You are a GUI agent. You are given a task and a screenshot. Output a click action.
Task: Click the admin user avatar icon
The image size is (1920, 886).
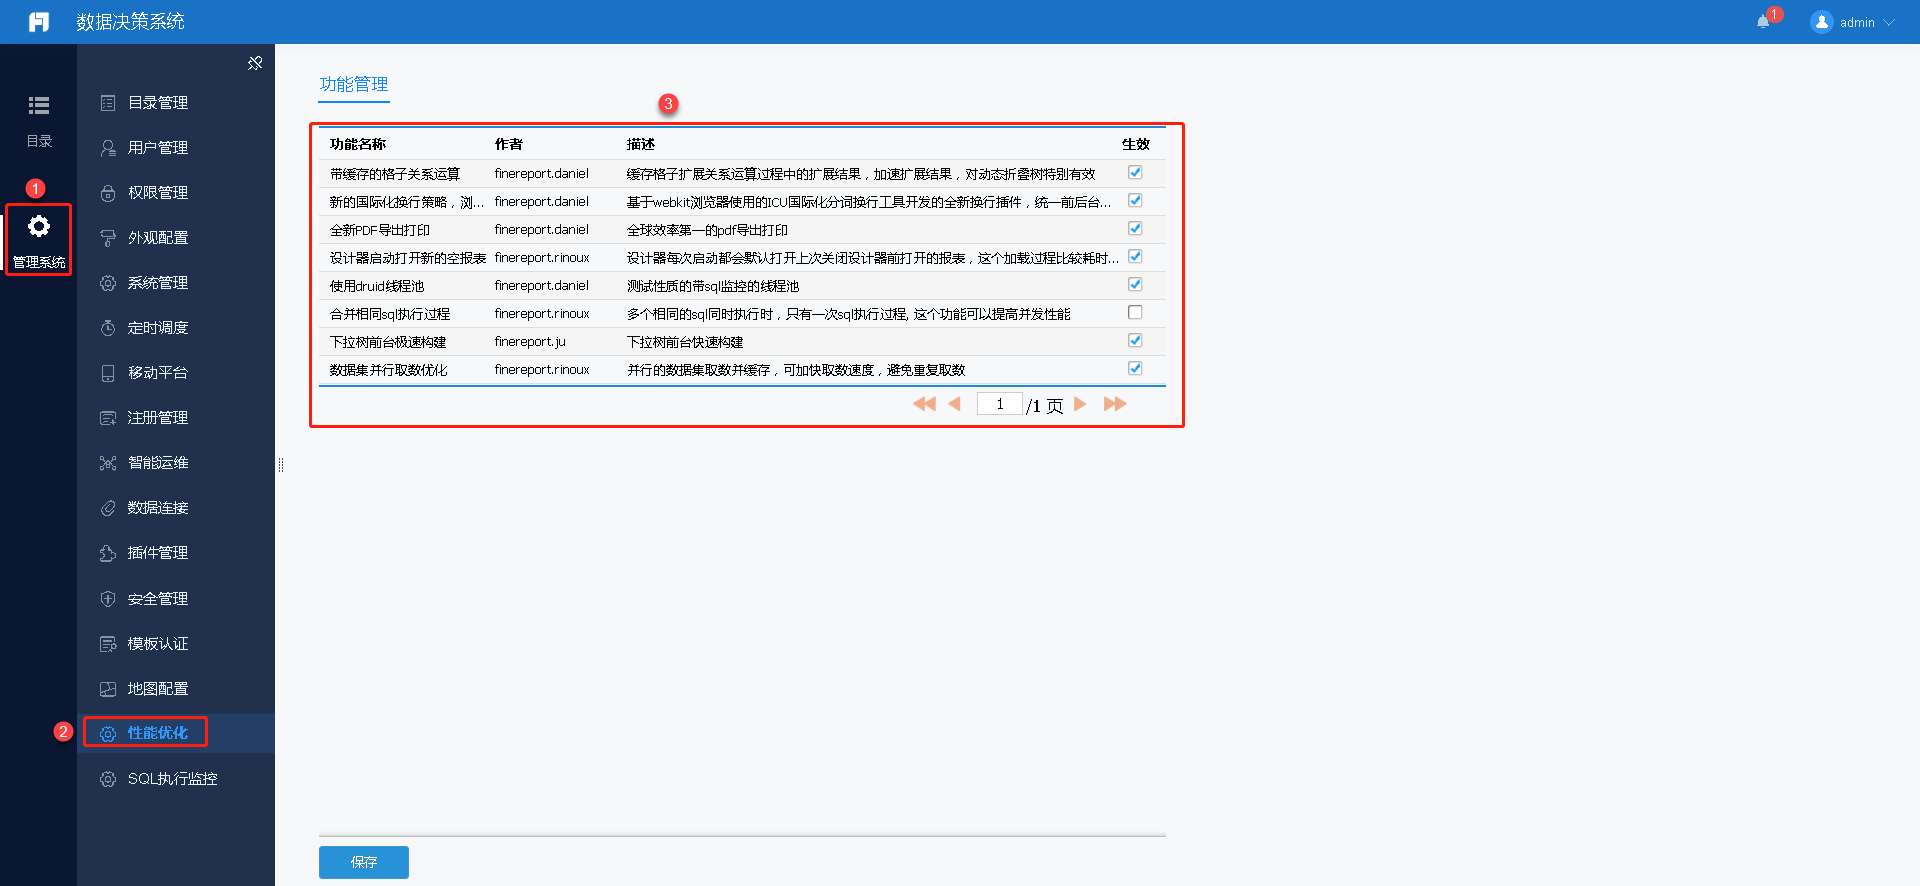click(1821, 22)
